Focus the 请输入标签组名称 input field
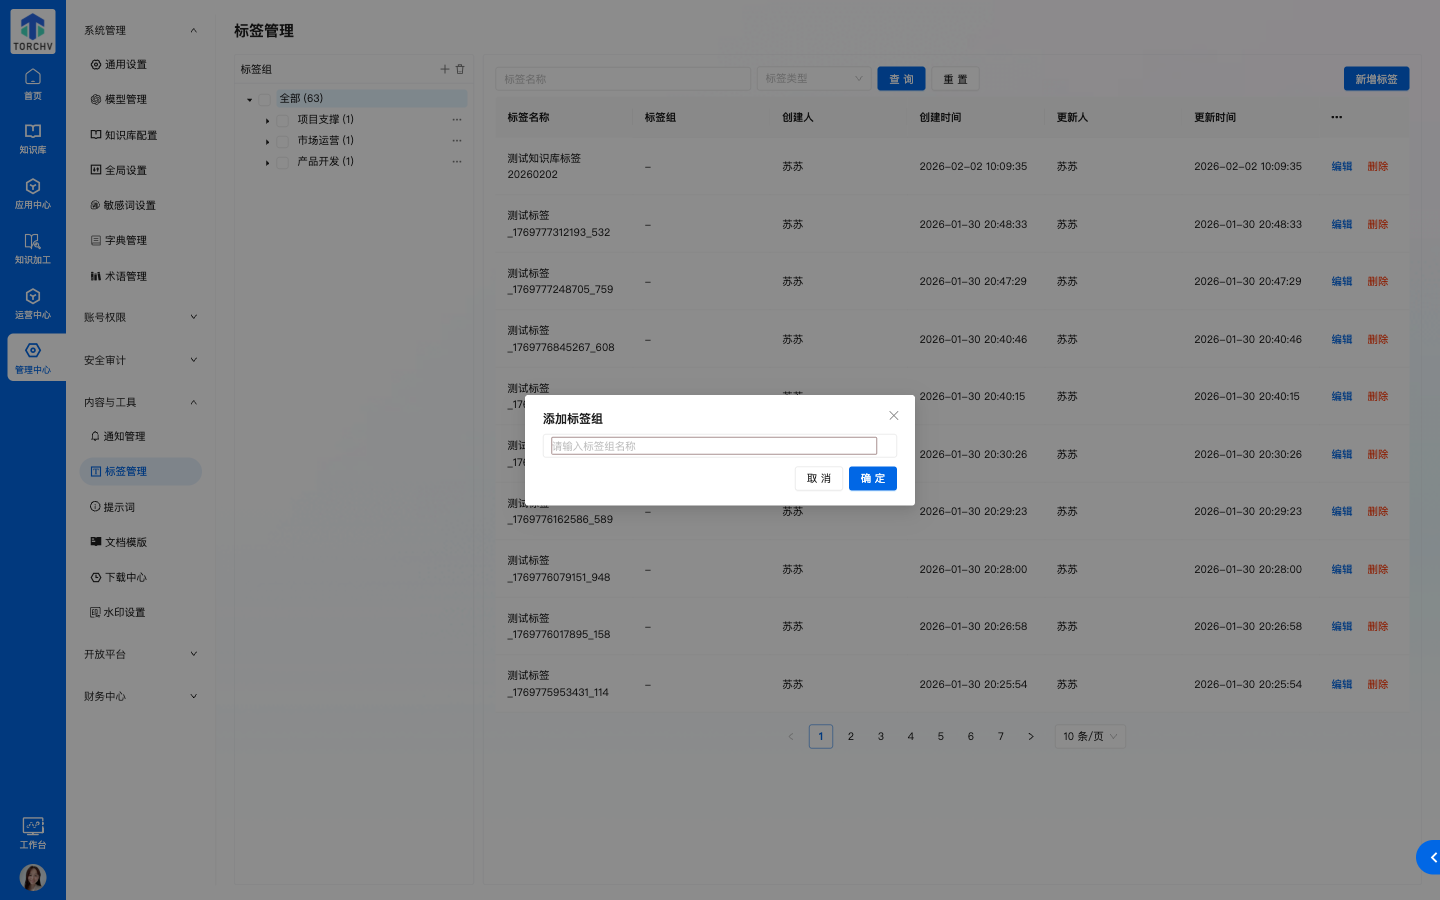The height and width of the screenshot is (900, 1440). [714, 446]
